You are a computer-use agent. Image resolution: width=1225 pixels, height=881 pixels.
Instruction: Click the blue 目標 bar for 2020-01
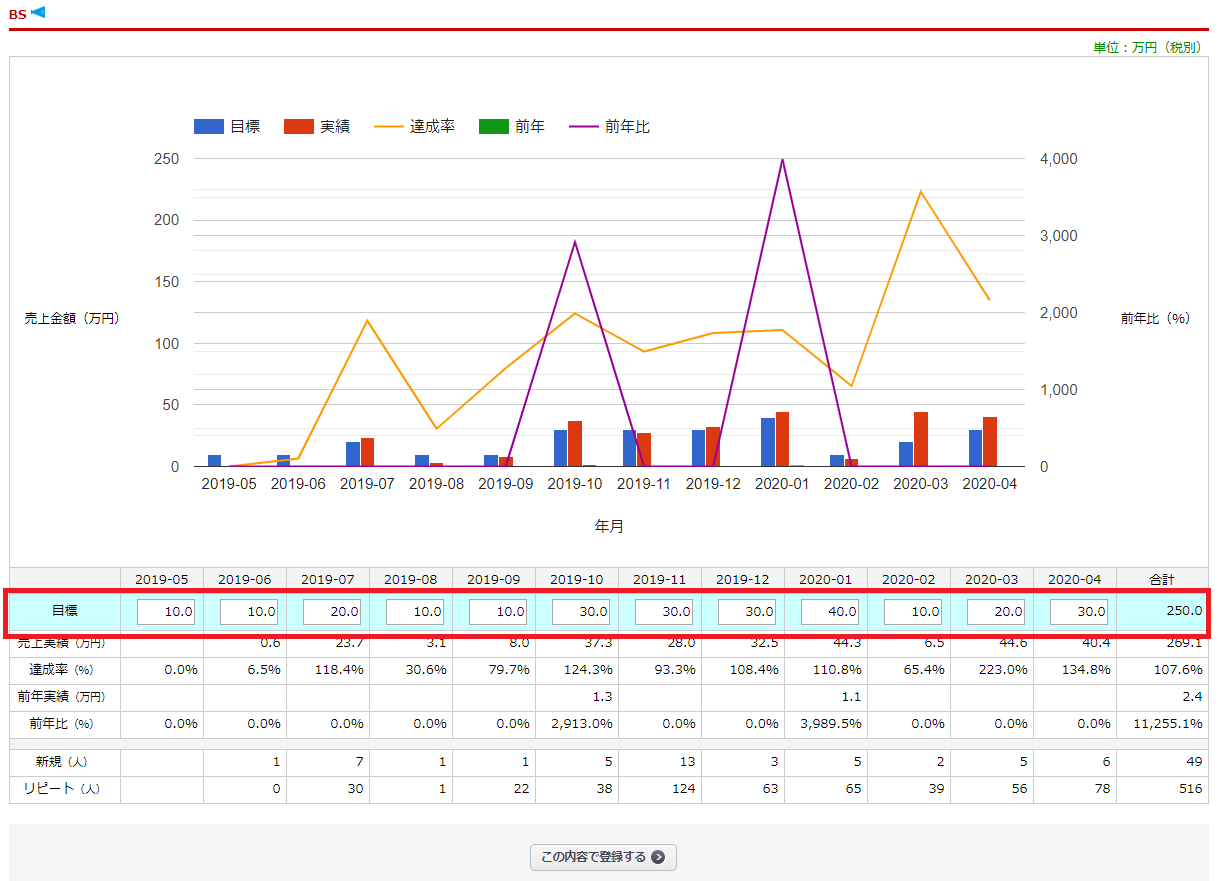[x=768, y=442]
